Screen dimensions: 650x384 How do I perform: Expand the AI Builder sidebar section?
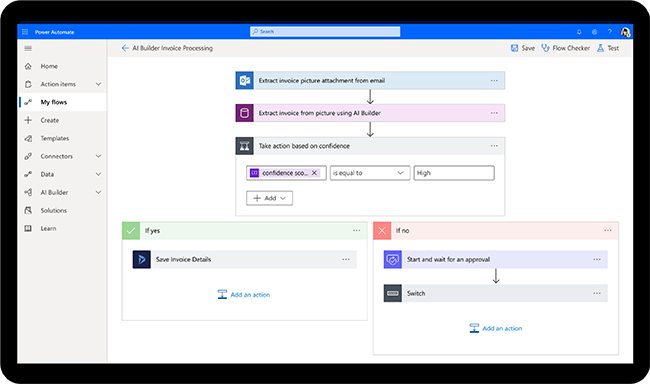[98, 192]
